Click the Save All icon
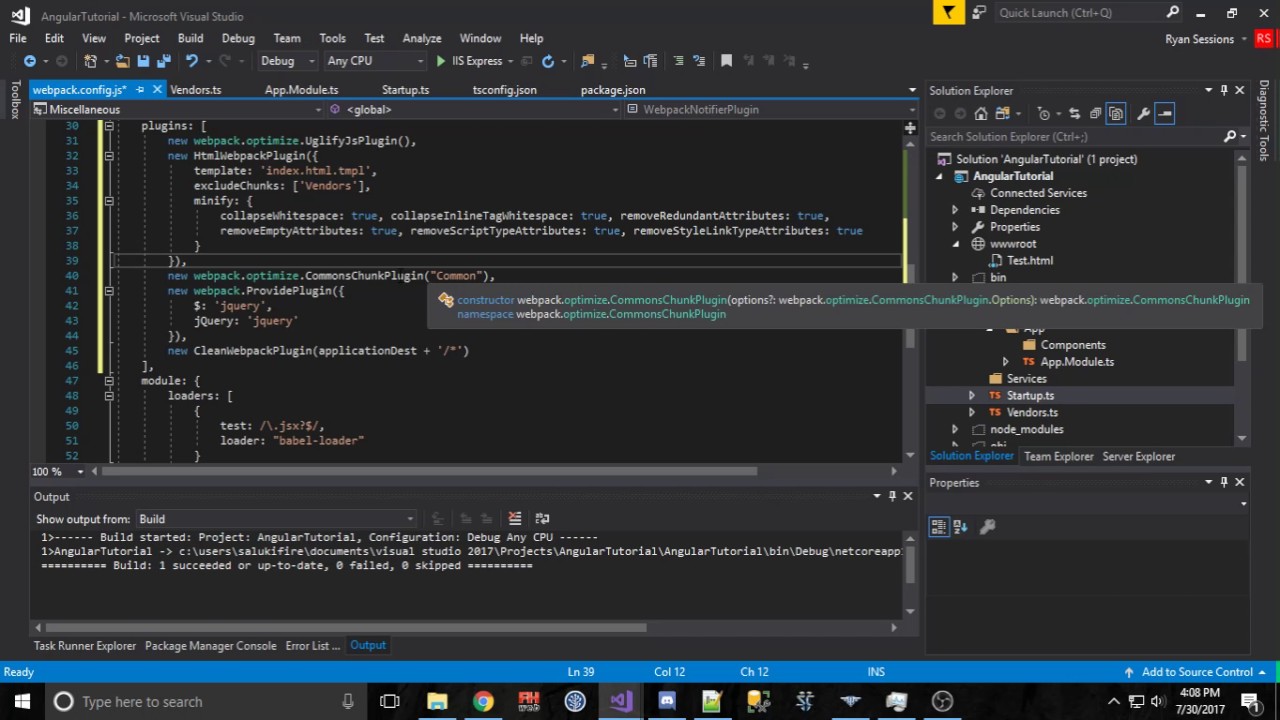Viewport: 1280px width, 720px height. click(x=162, y=61)
